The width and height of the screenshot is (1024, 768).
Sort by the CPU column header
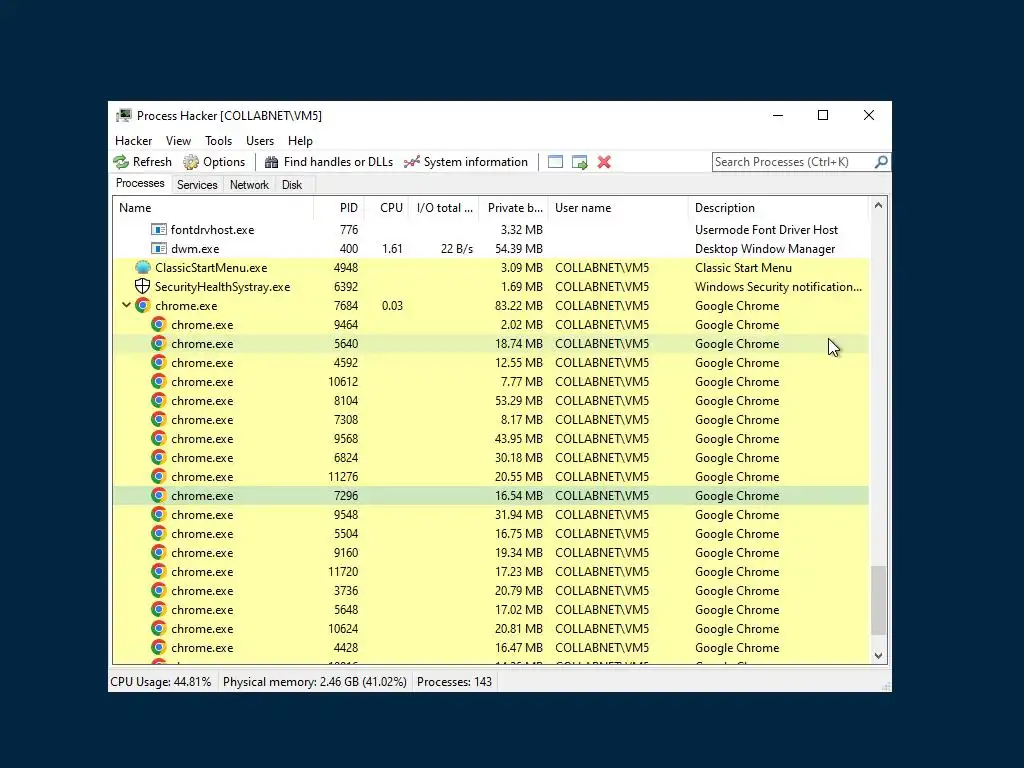pos(387,208)
